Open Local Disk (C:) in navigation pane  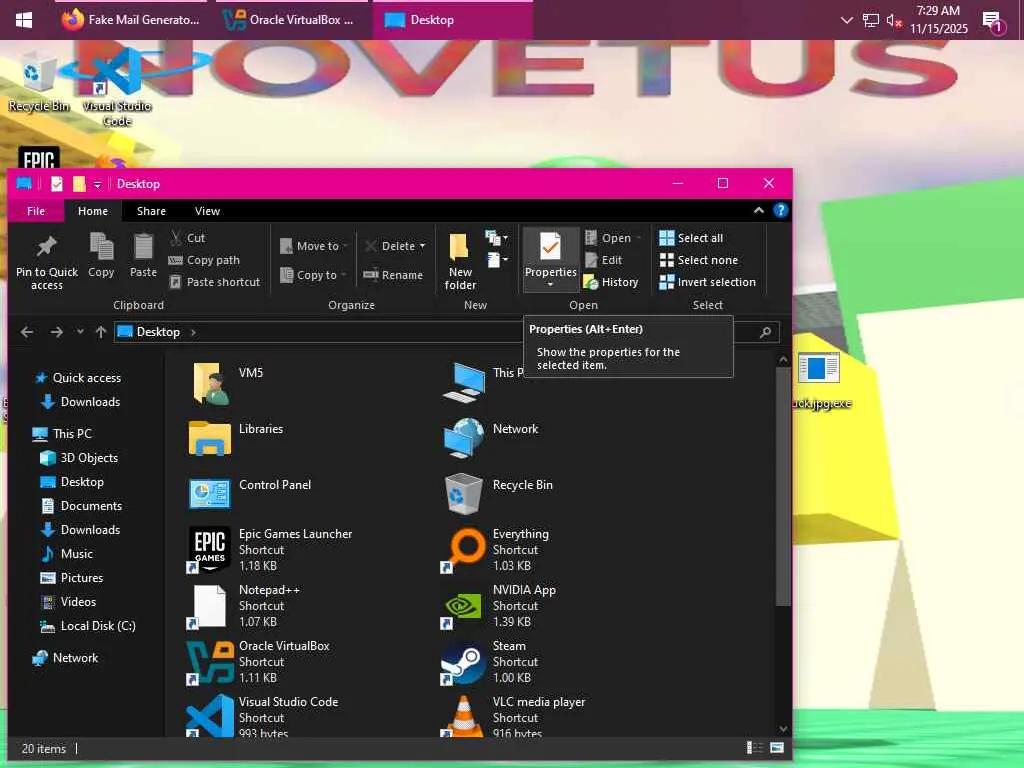pos(88,626)
